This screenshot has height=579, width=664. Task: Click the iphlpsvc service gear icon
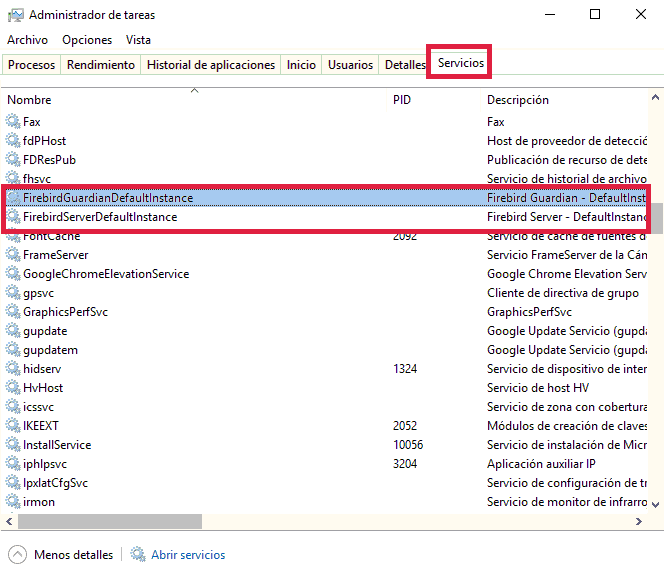[13, 464]
